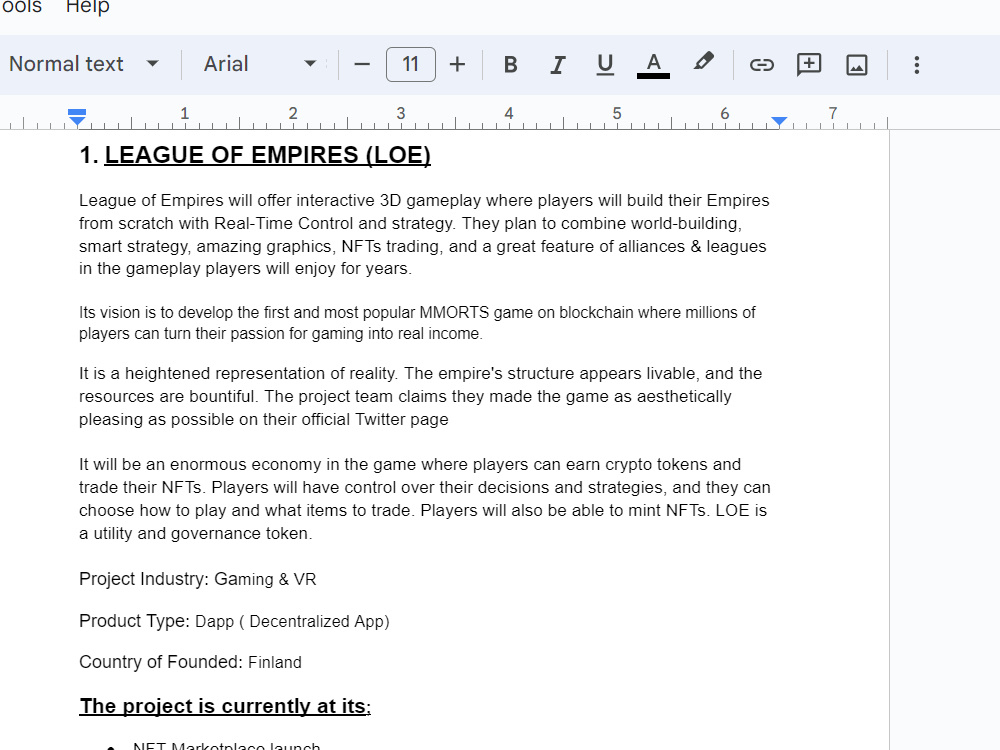This screenshot has height=750, width=1000.
Task: Select the left indent marker on the ruler
Action: click(x=77, y=117)
